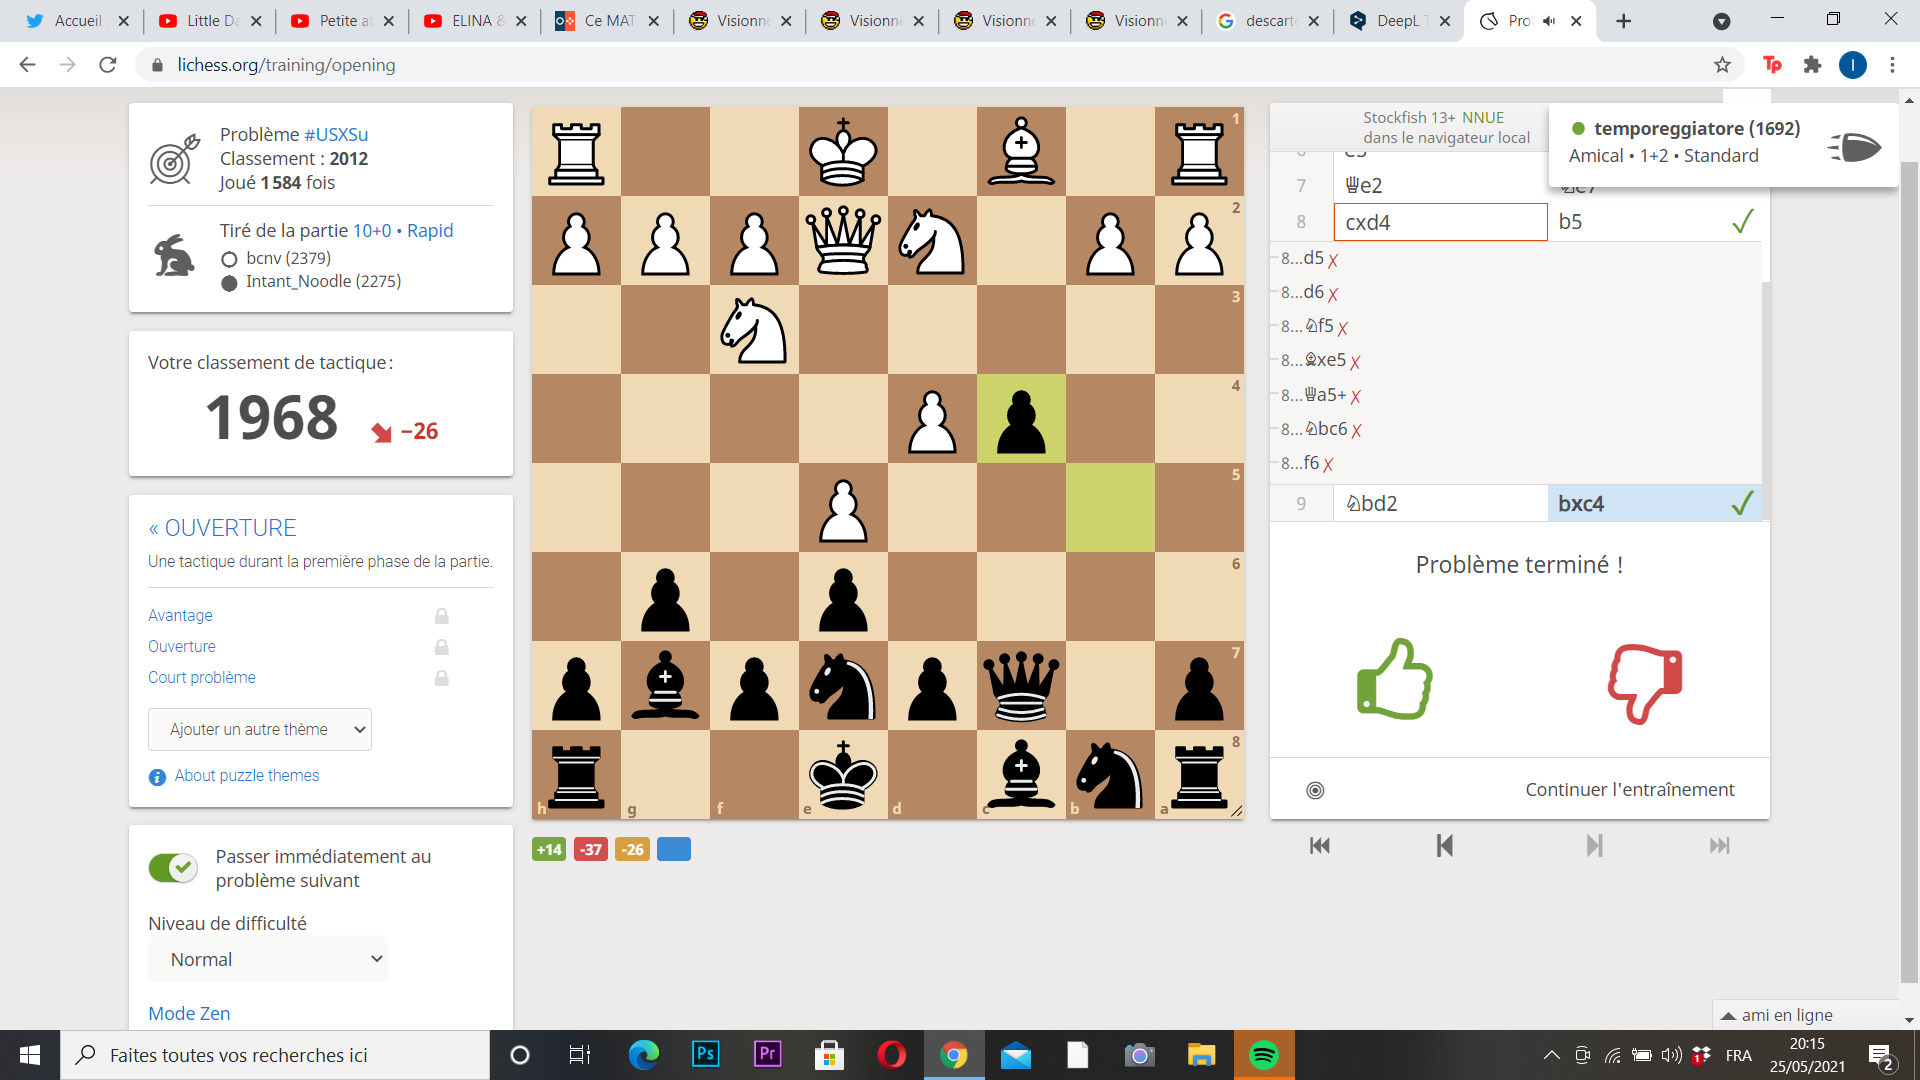Click the blue current puzzle result square
Screen dimensions: 1920x1080
point(673,850)
